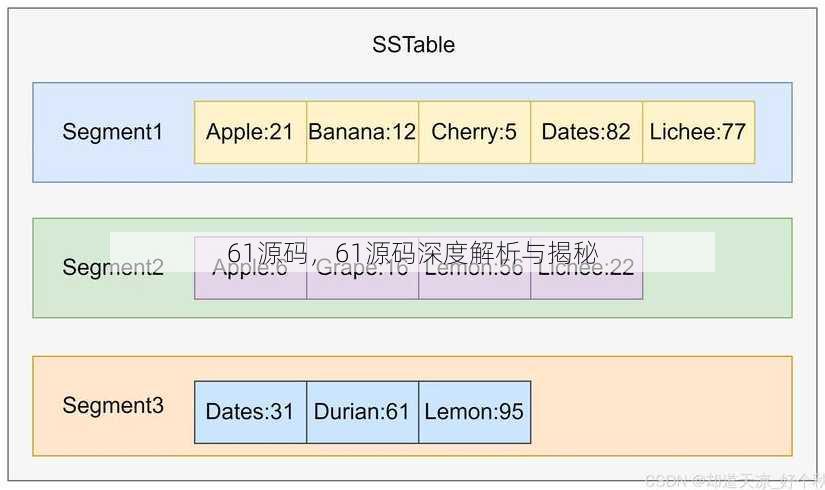
Task: Select the Segment1 label
Action: (x=113, y=132)
